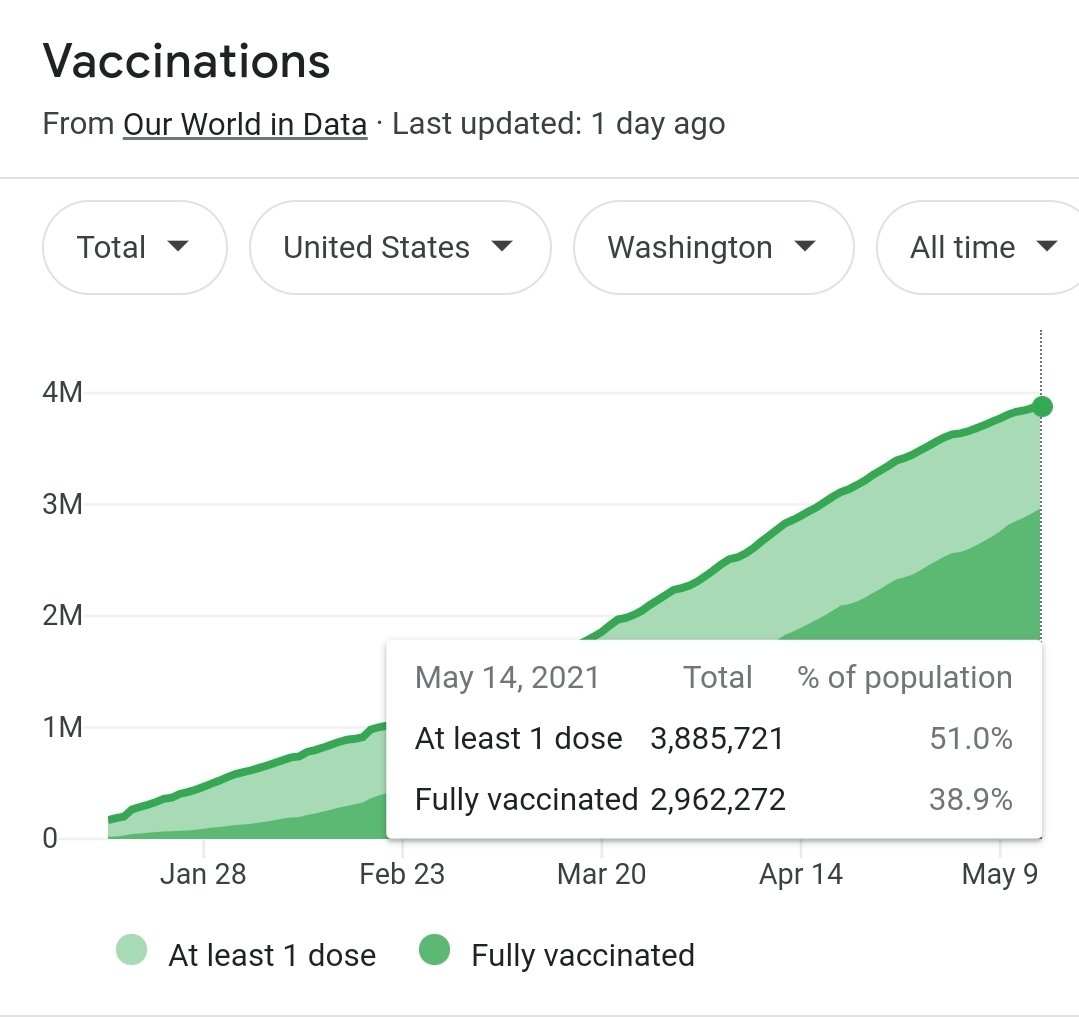This screenshot has width=1079, height=1017.
Task: Click the arrow icon beside United States
Action: (502, 246)
